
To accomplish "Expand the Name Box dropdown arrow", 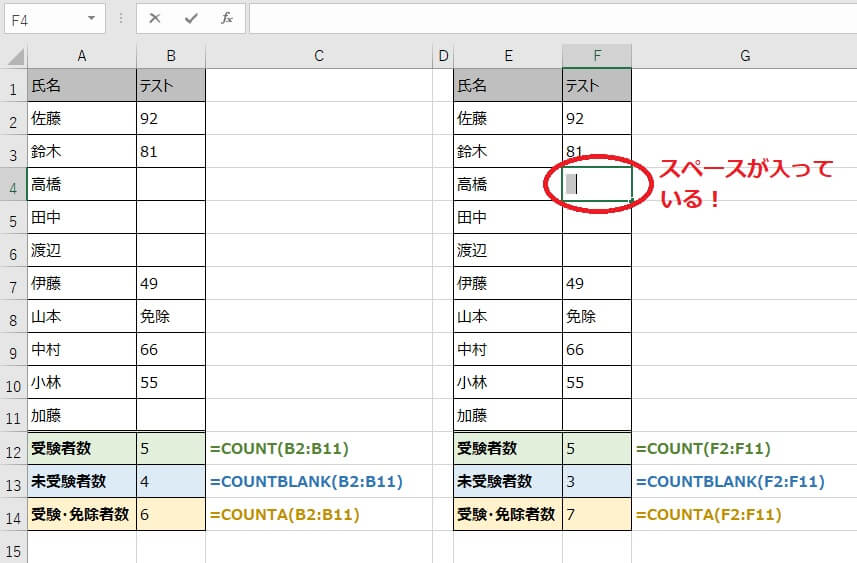I will 92,18.
